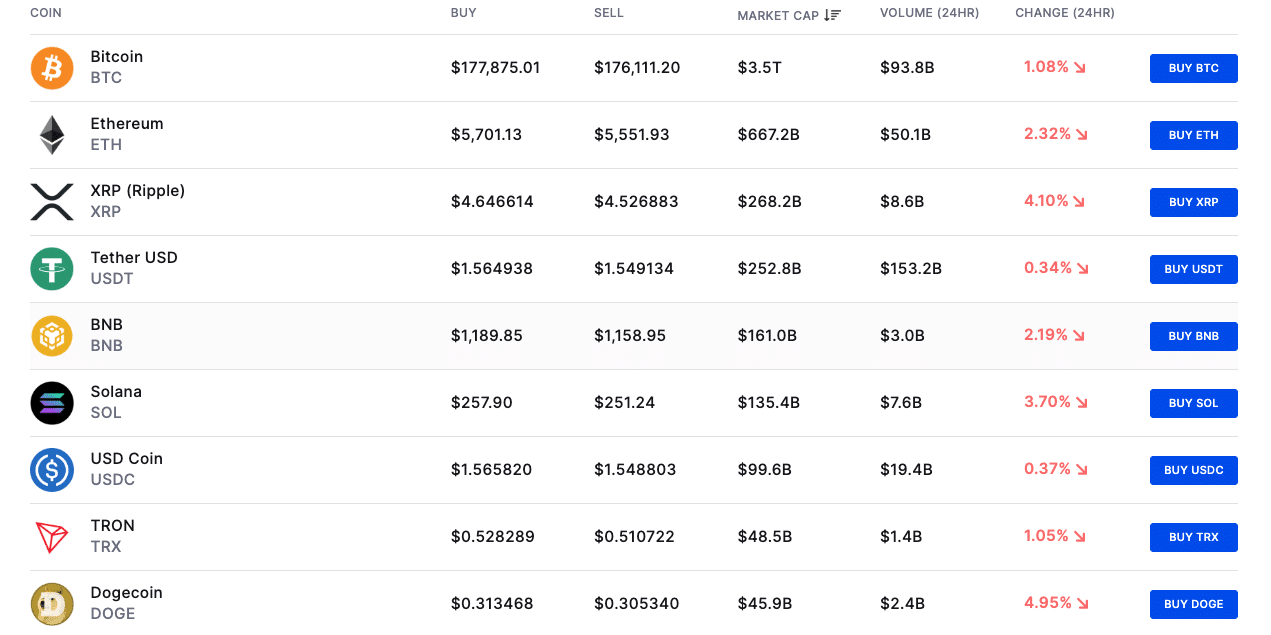Sort table by Volume (24HR) header

tap(929, 13)
